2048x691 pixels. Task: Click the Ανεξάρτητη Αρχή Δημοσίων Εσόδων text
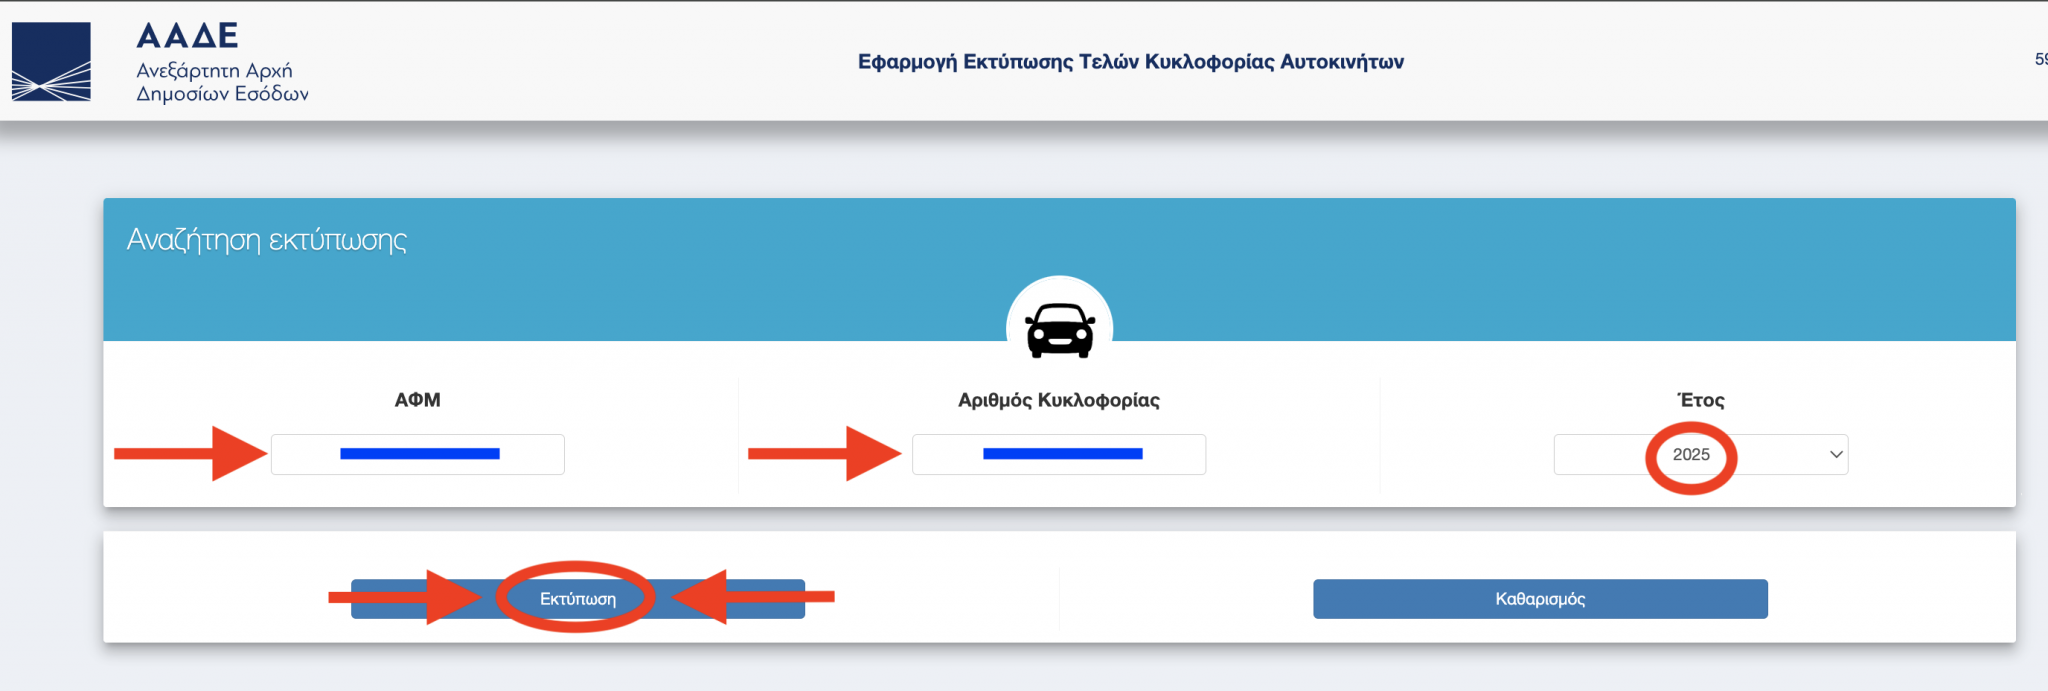[x=222, y=82]
